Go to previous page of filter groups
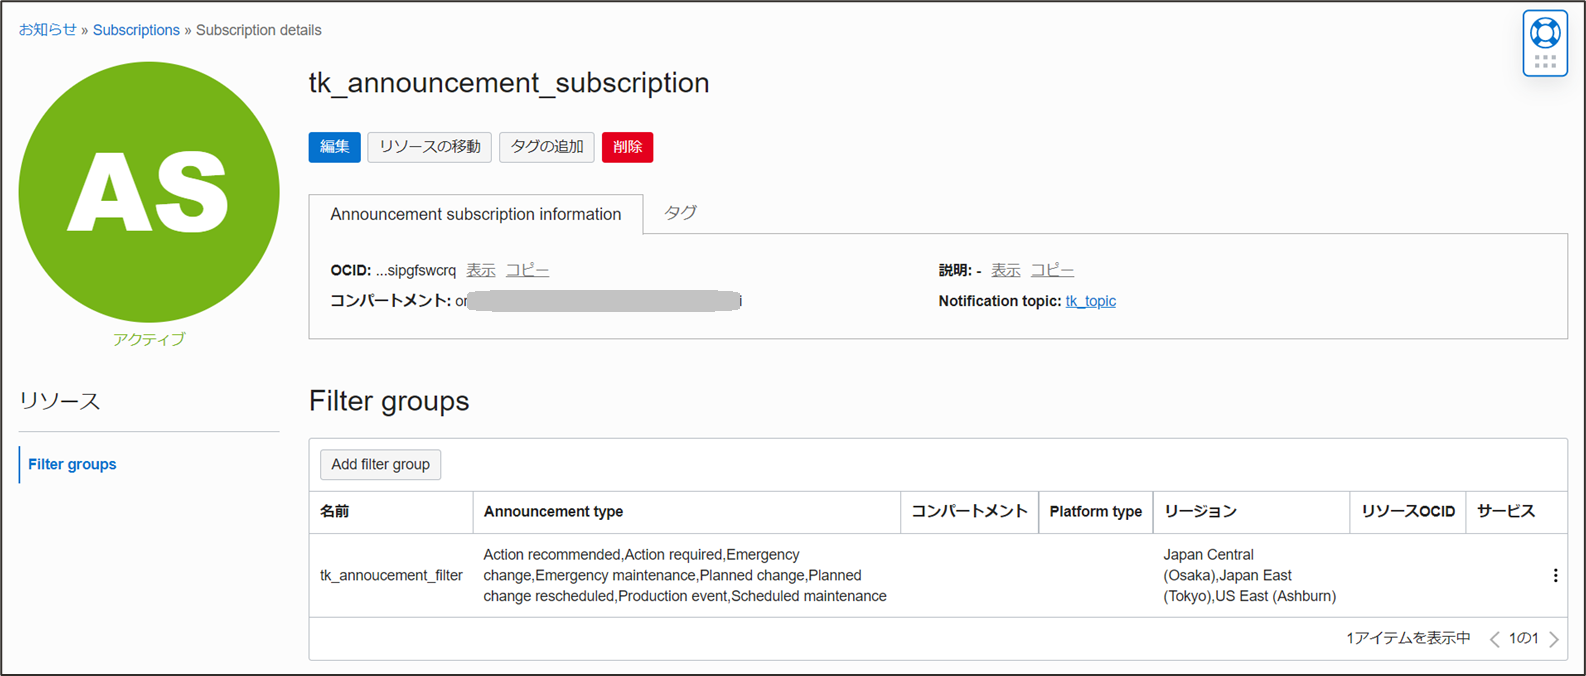Viewport: 1586px width, 676px height. (x=1494, y=639)
